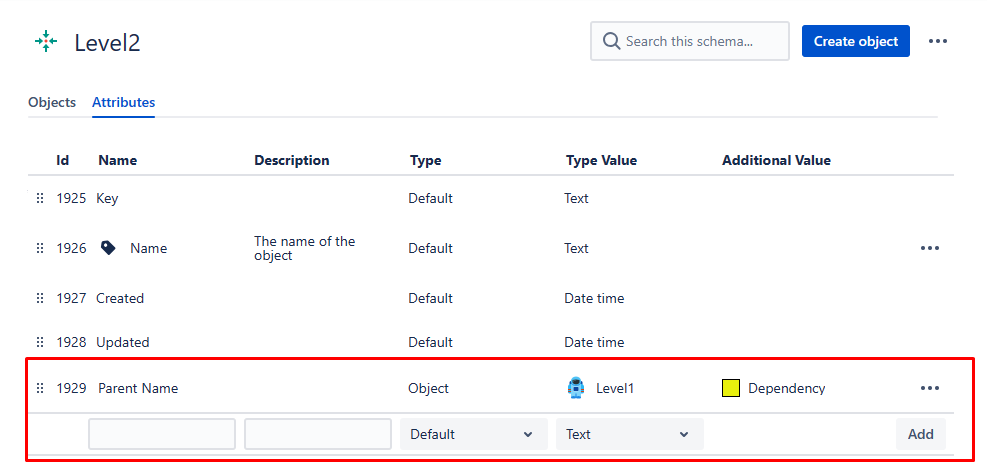Open the ellipsis menu for Name attribute
Image resolution: width=987 pixels, height=463 pixels.
click(930, 248)
